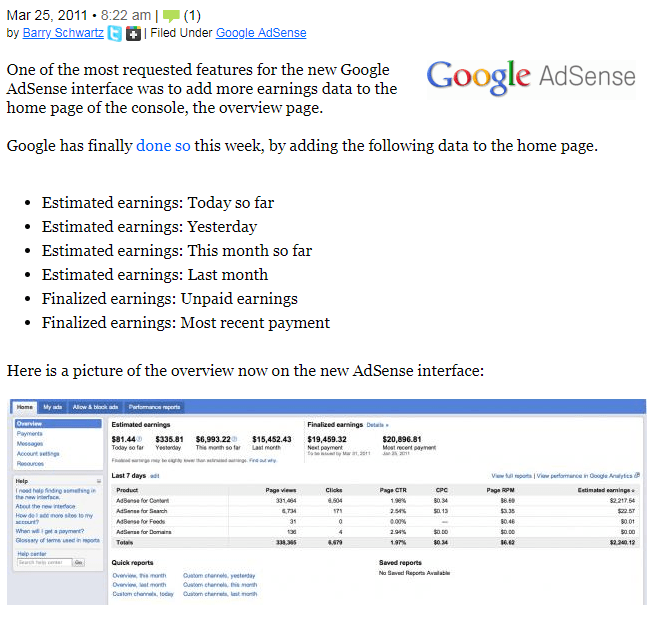This screenshot has width=654, height=617.
Task: Click the Google AdSense logo image
Action: [x=531, y=78]
